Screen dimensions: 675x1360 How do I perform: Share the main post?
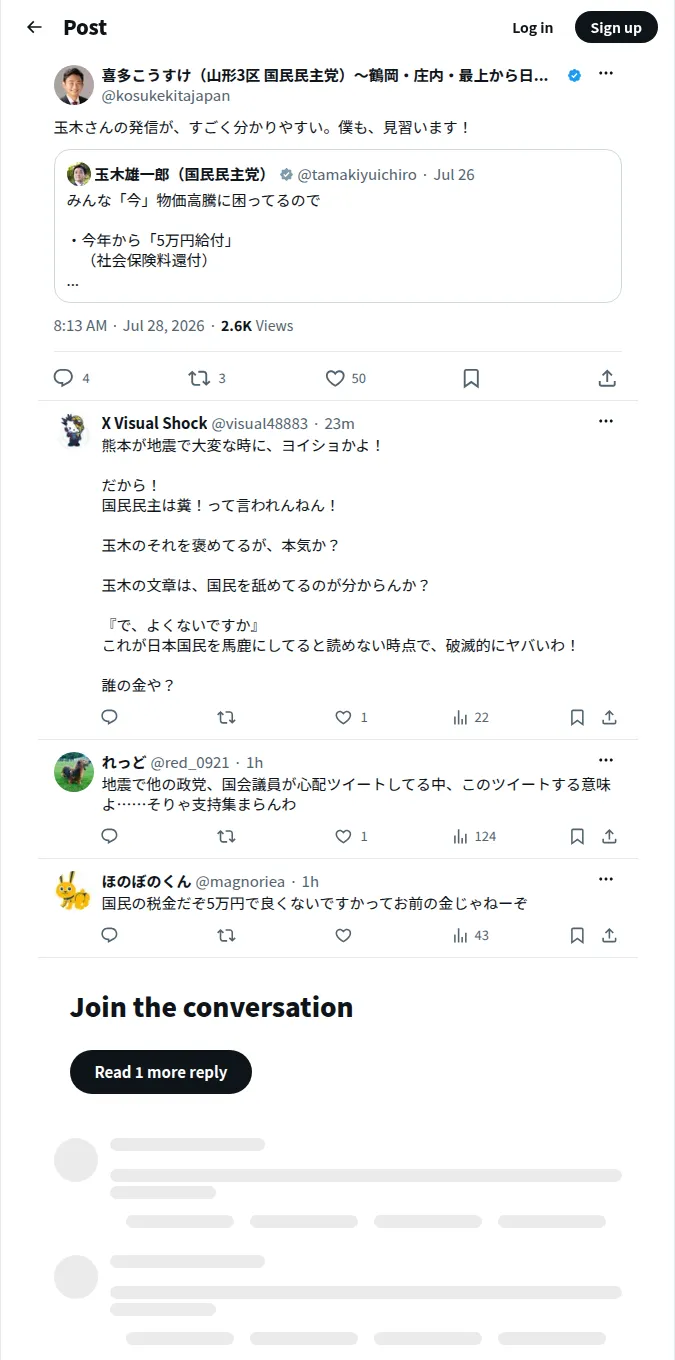pyautogui.click(x=607, y=378)
